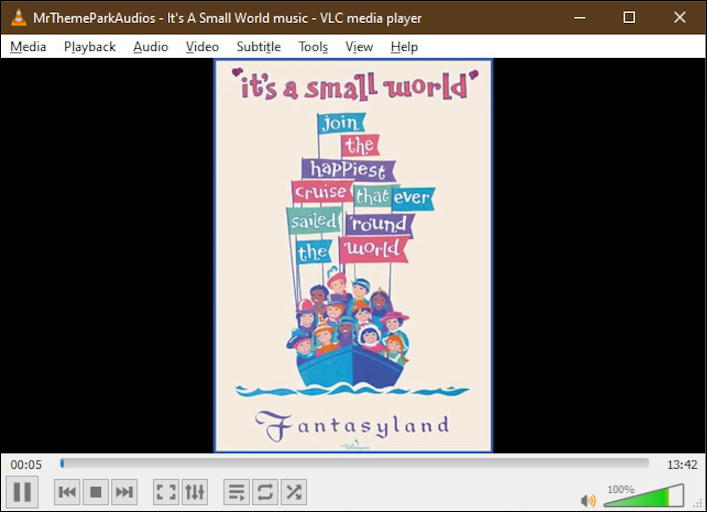
Task: Expand the Subtitle menu
Action: (258, 47)
